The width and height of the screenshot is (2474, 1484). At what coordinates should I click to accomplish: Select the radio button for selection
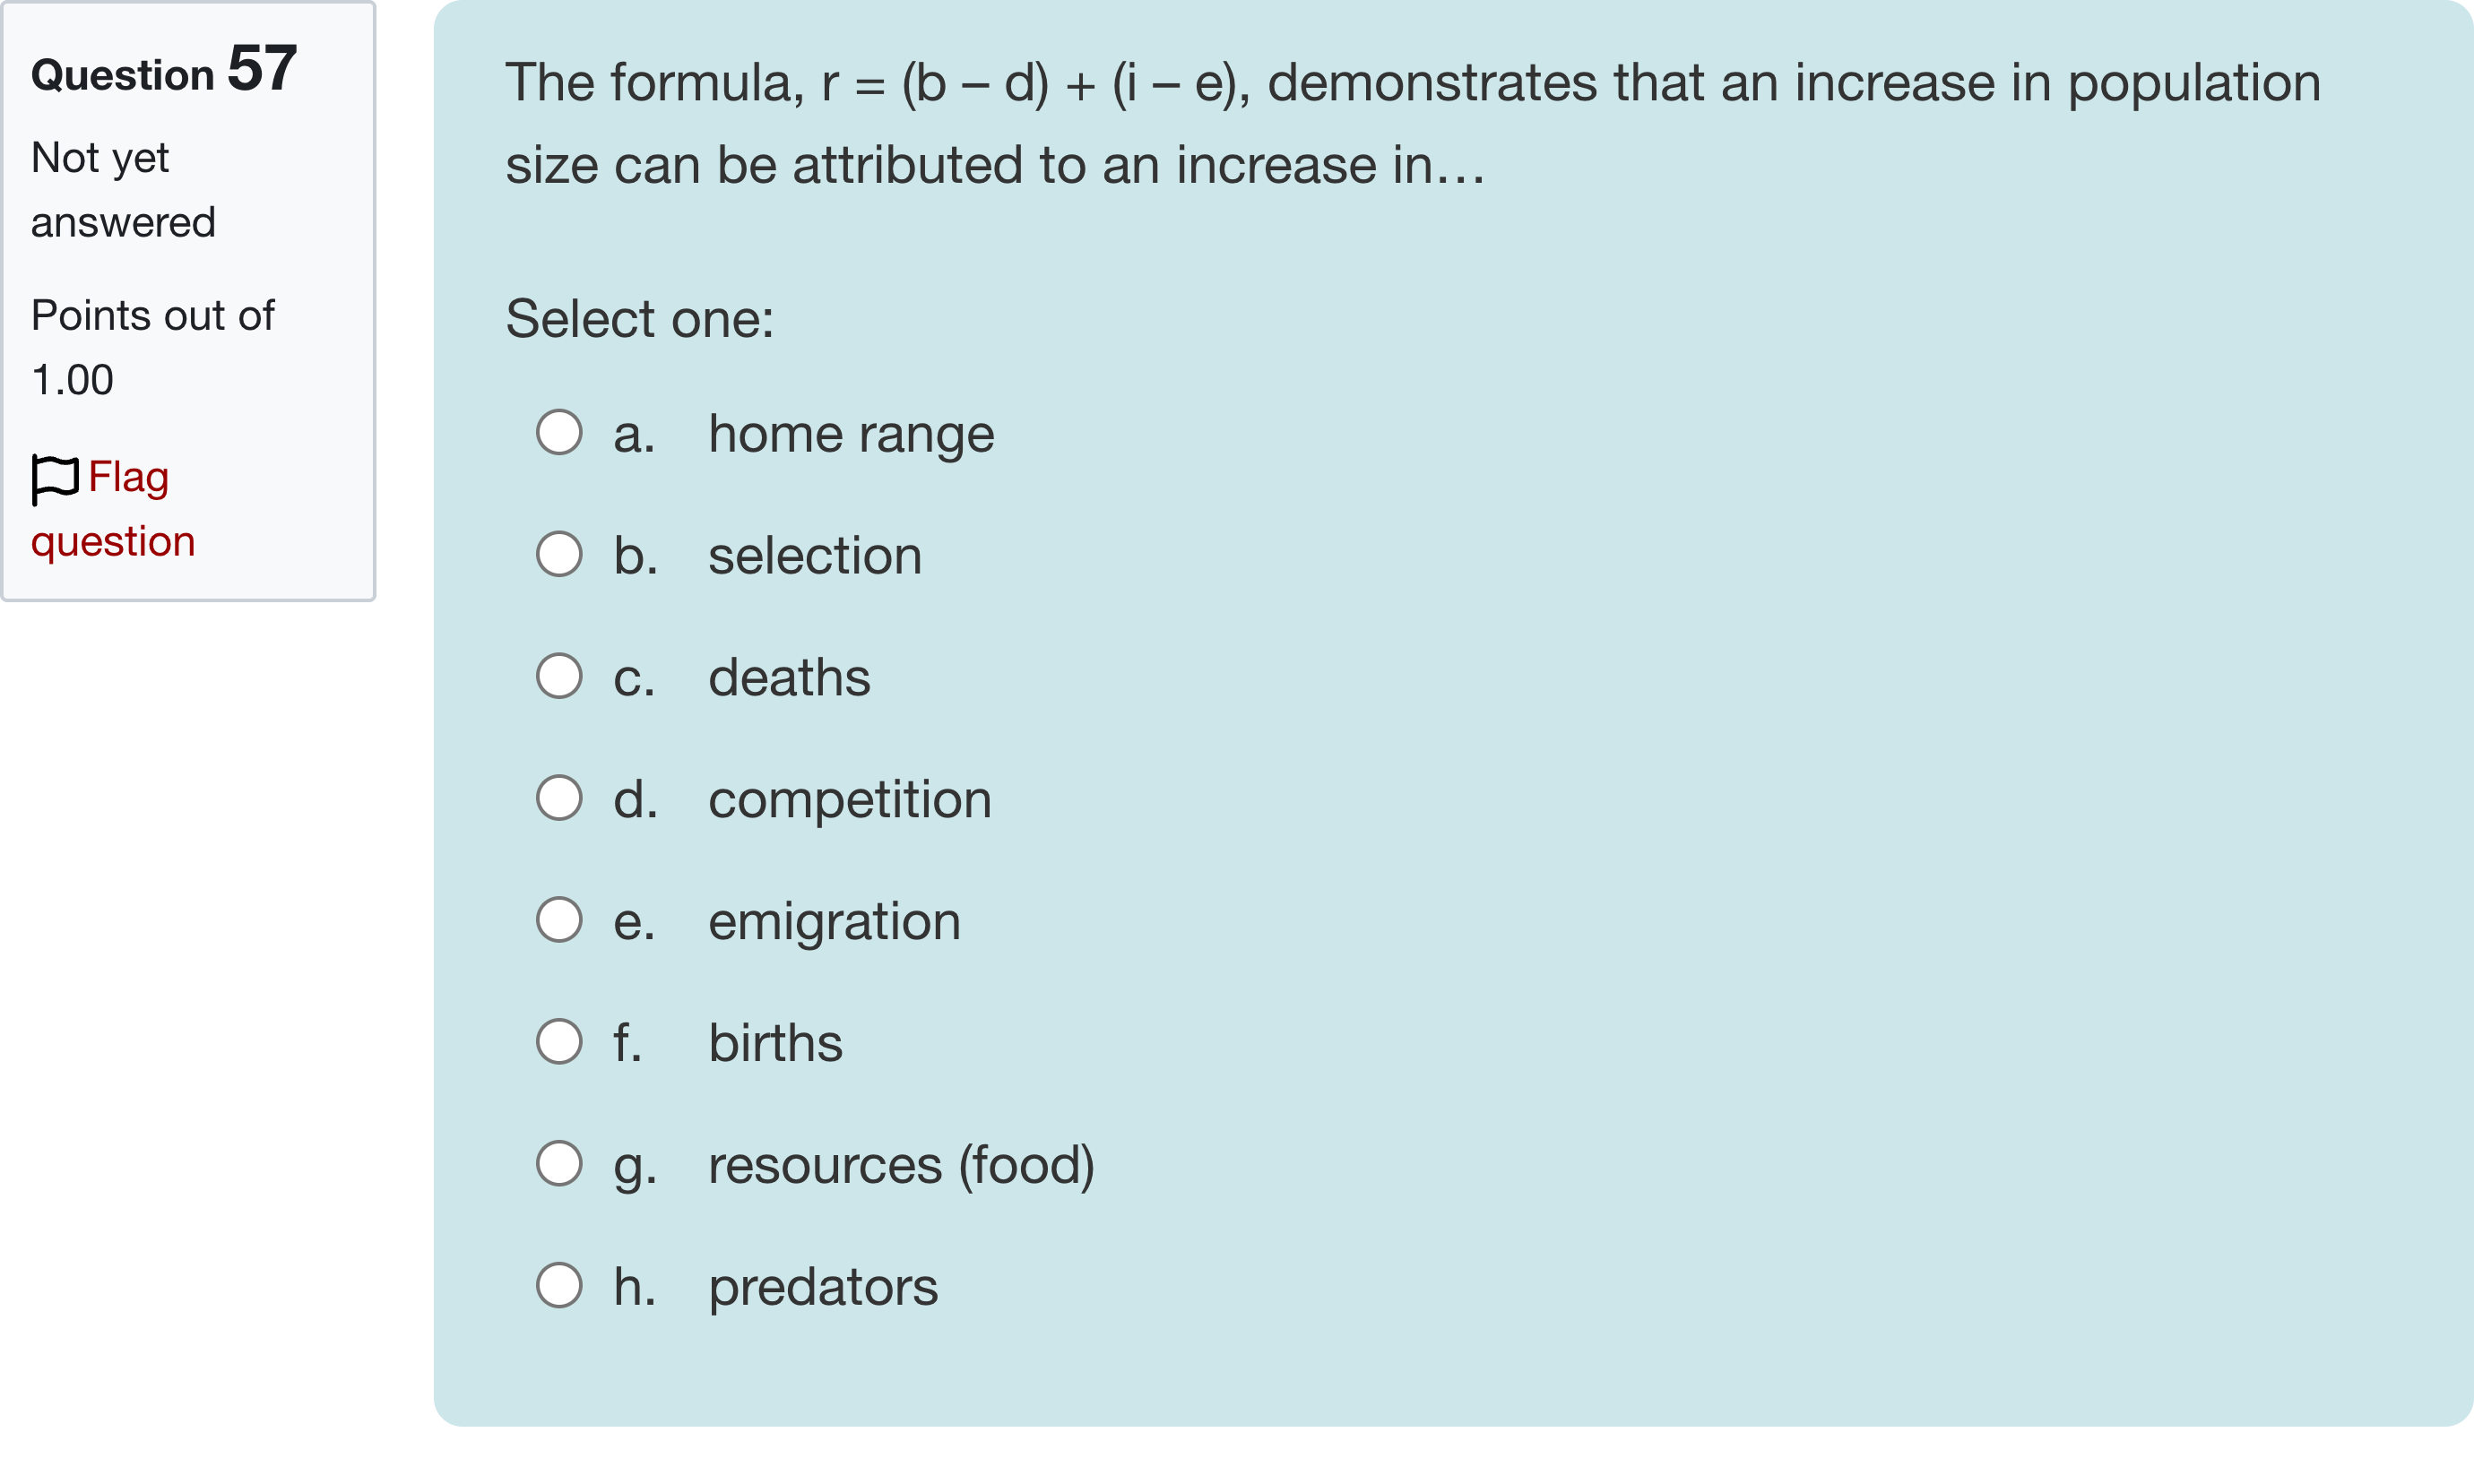click(x=559, y=554)
